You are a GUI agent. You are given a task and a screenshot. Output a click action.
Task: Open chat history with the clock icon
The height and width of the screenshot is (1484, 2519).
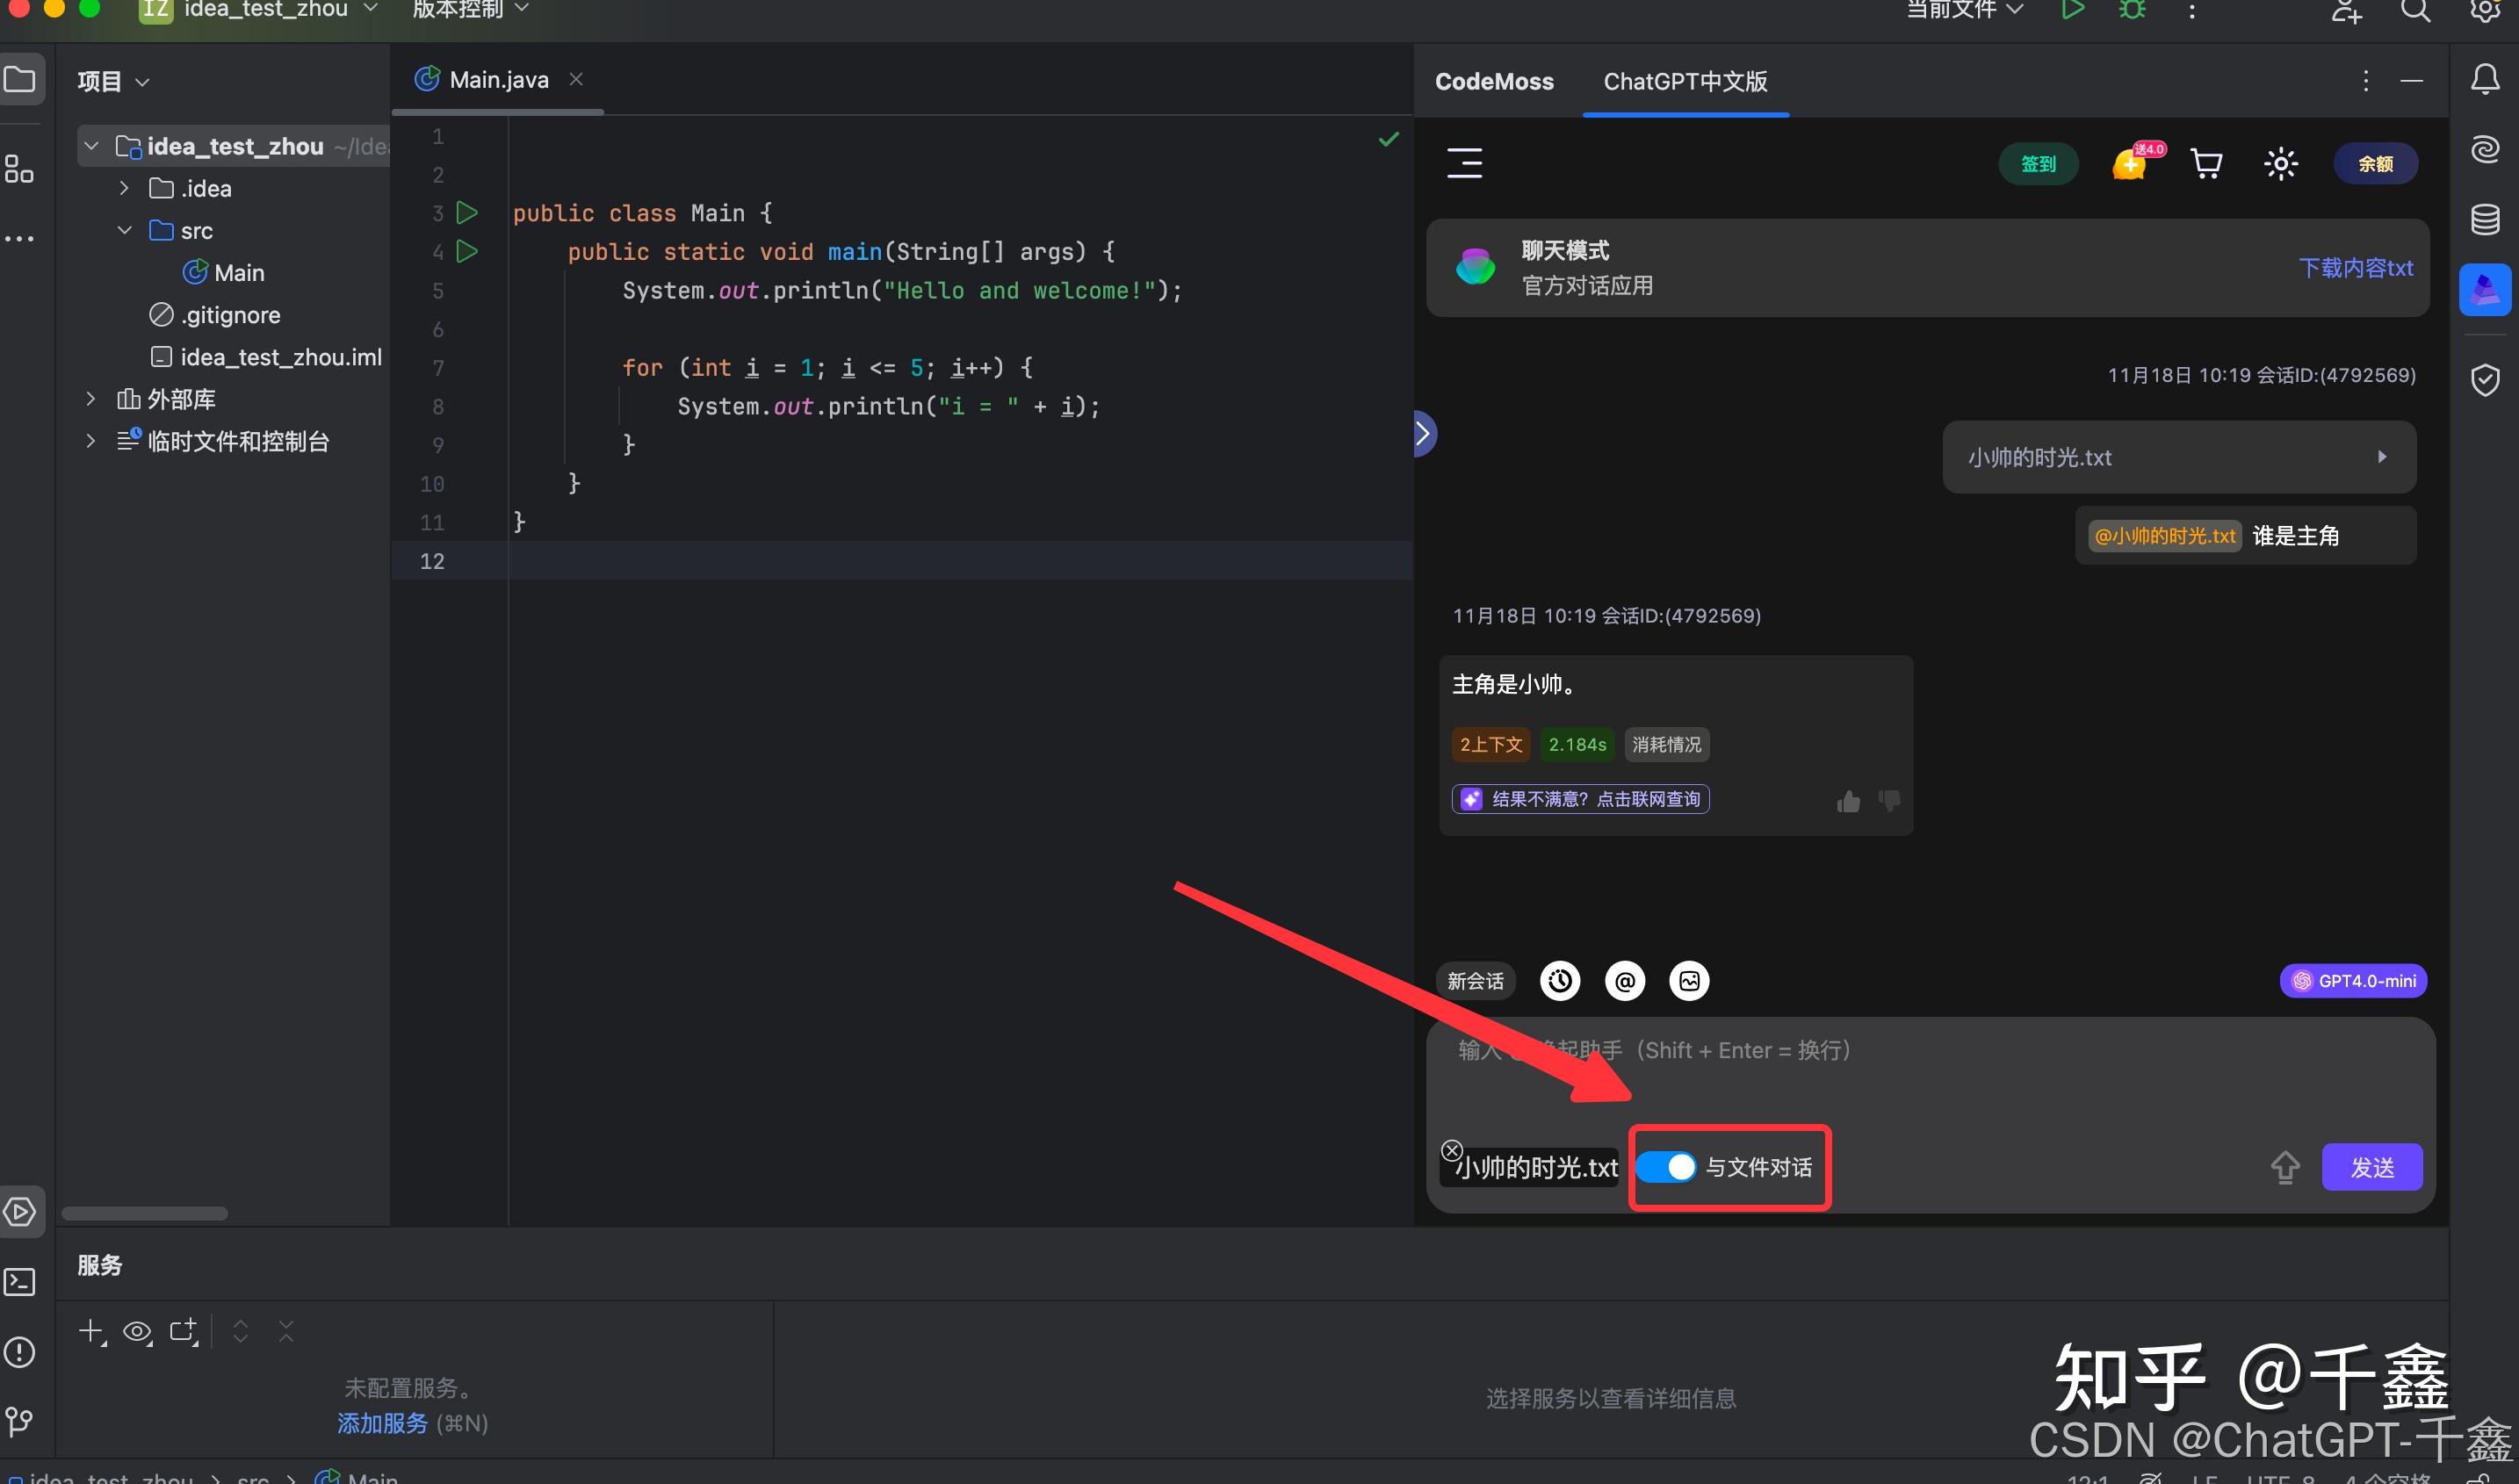click(1560, 981)
